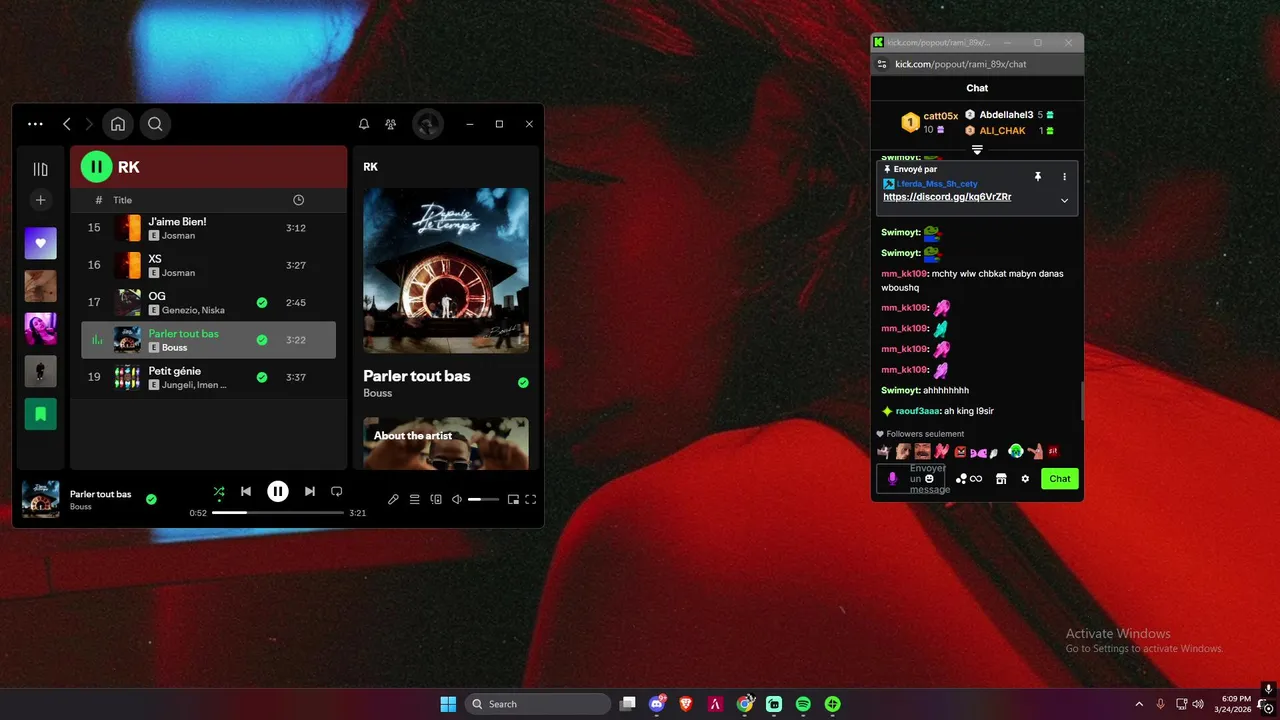This screenshot has height=720, width=1280.
Task: Open catt05x top gifter profile
Action: [941, 116]
